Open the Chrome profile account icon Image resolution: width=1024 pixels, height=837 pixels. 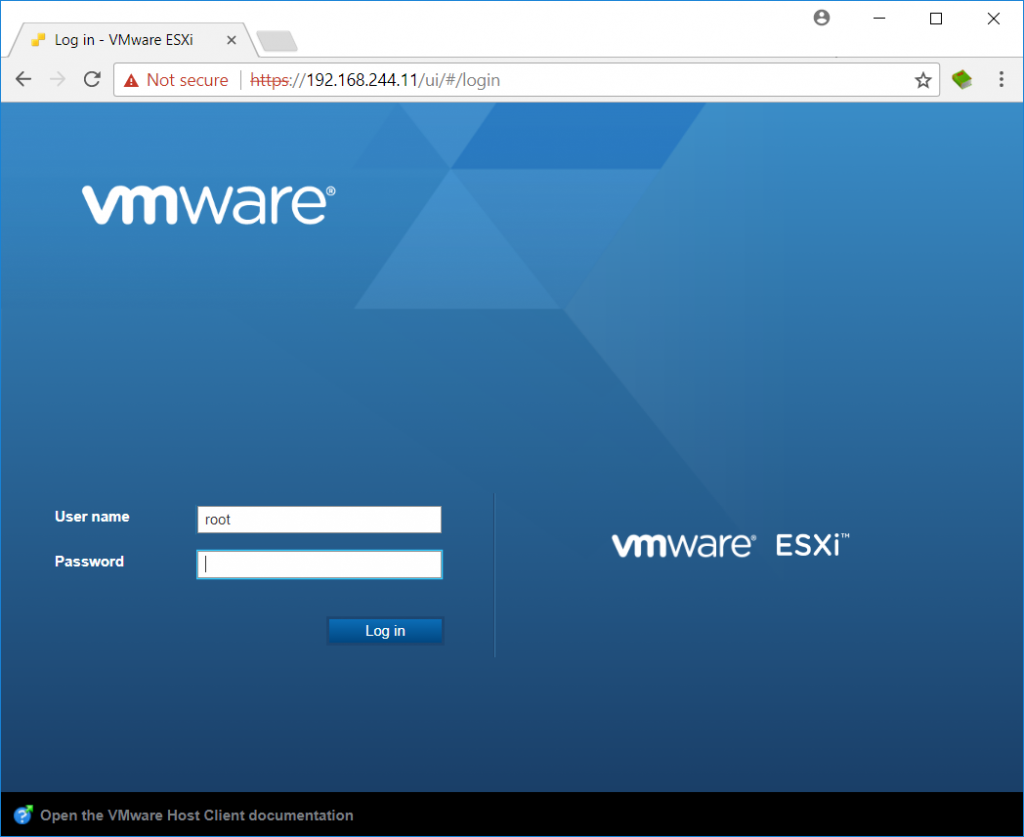tap(822, 18)
